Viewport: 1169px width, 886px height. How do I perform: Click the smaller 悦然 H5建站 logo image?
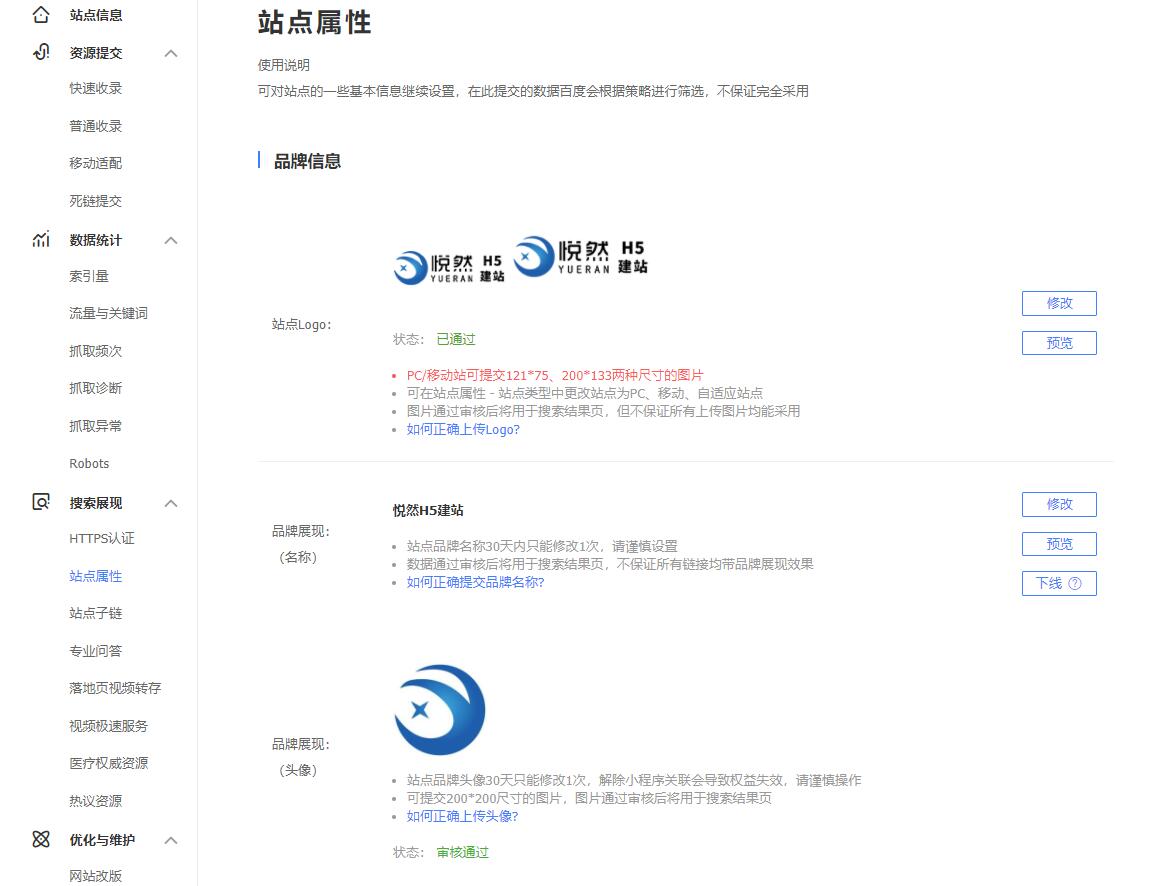pyautogui.click(x=449, y=269)
